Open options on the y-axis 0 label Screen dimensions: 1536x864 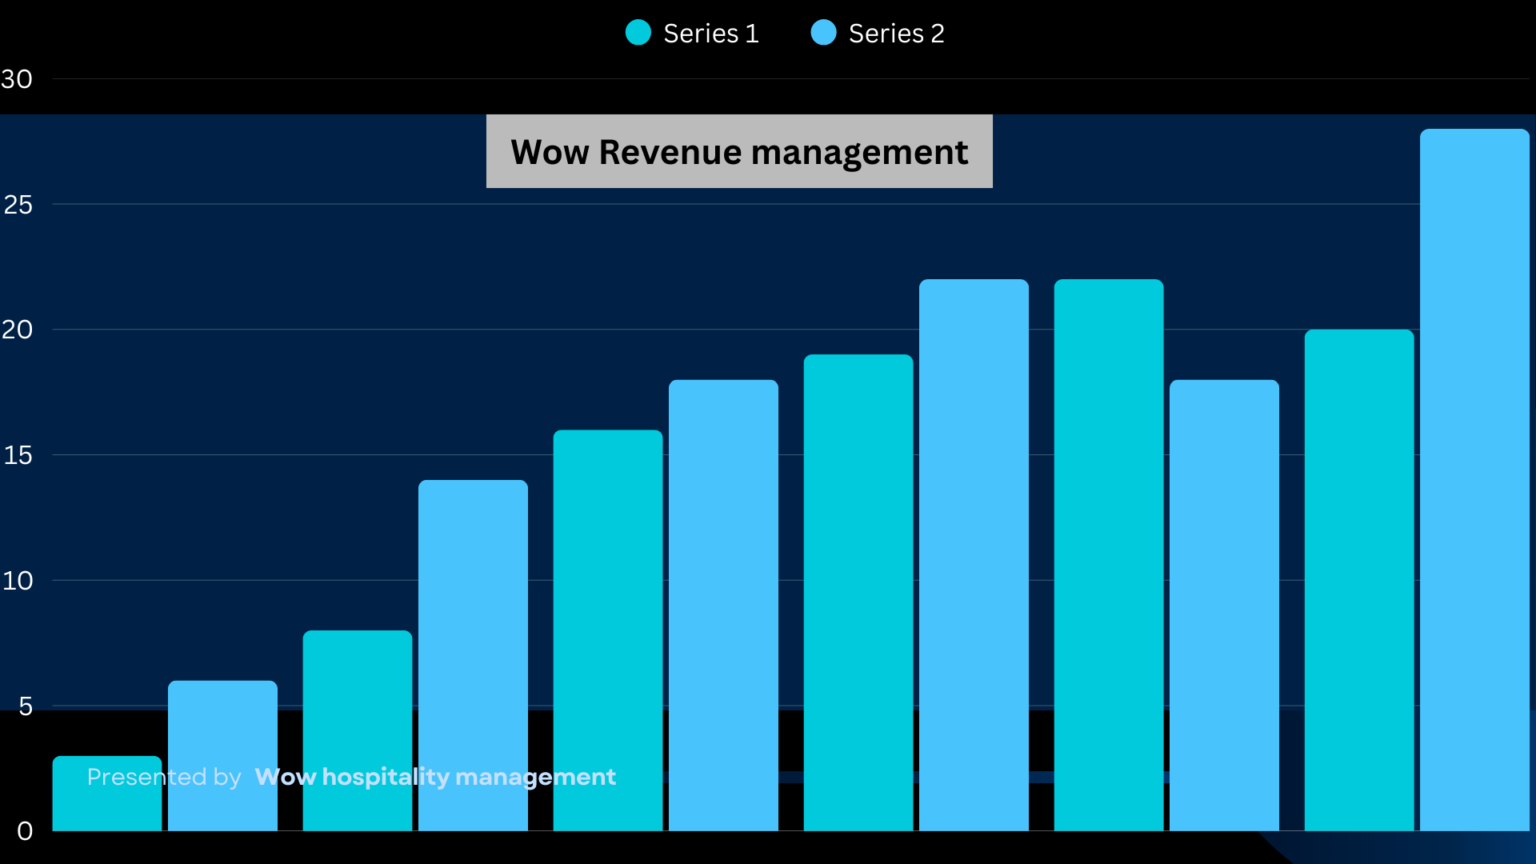[24, 831]
